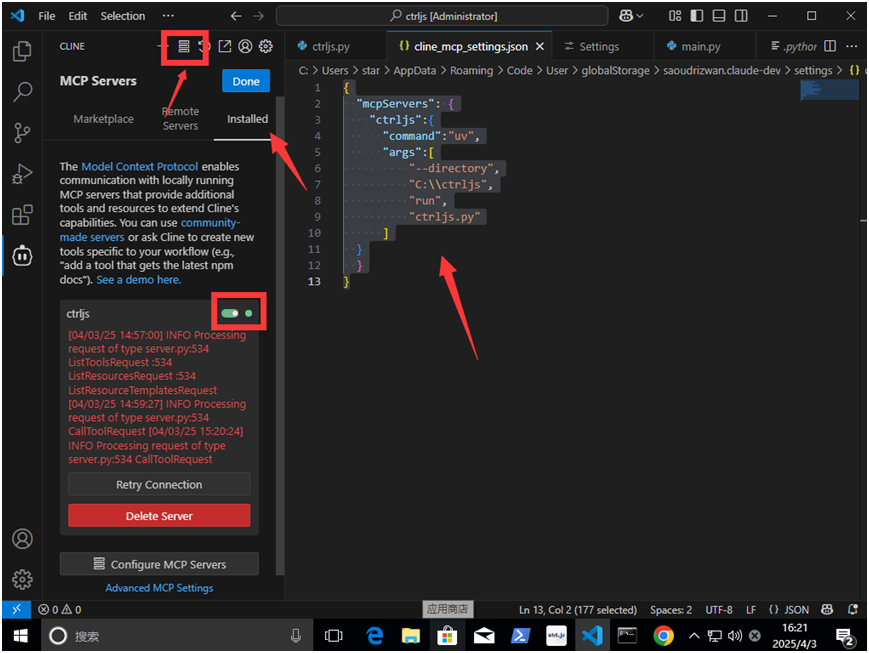Open the notifications bell in status bar
This screenshot has height=653, width=869.
point(853,610)
